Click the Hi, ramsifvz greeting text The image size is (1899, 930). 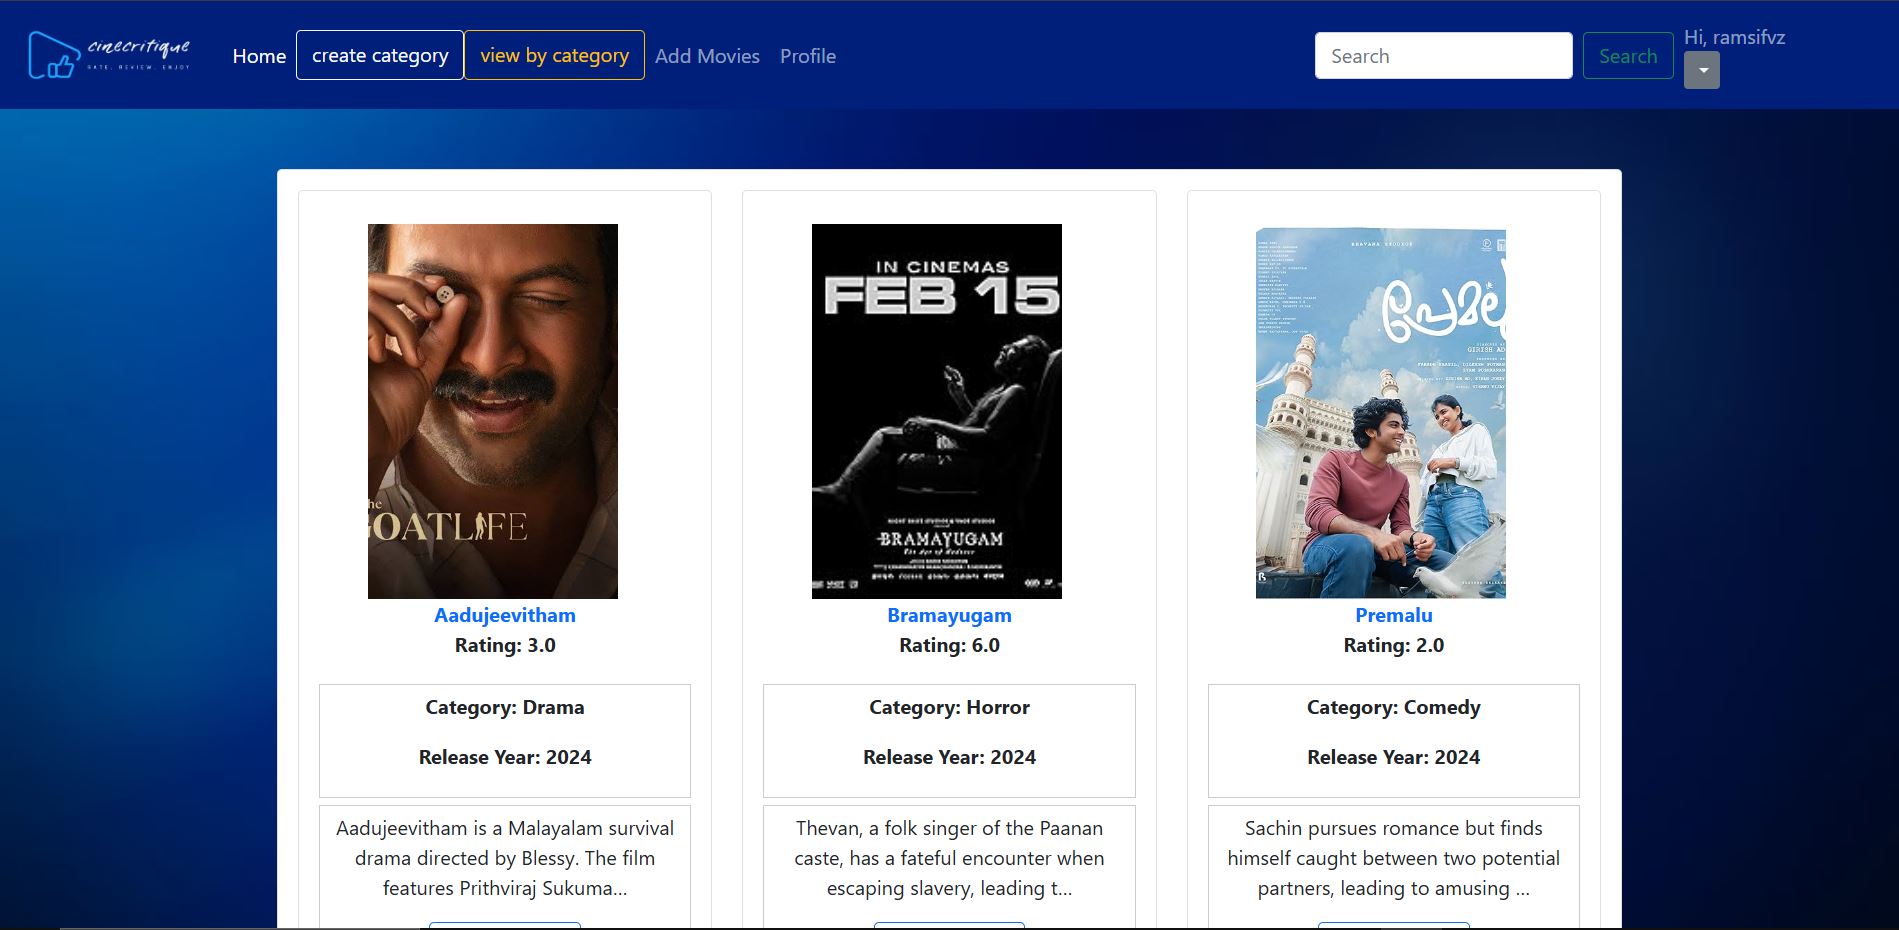pos(1734,37)
